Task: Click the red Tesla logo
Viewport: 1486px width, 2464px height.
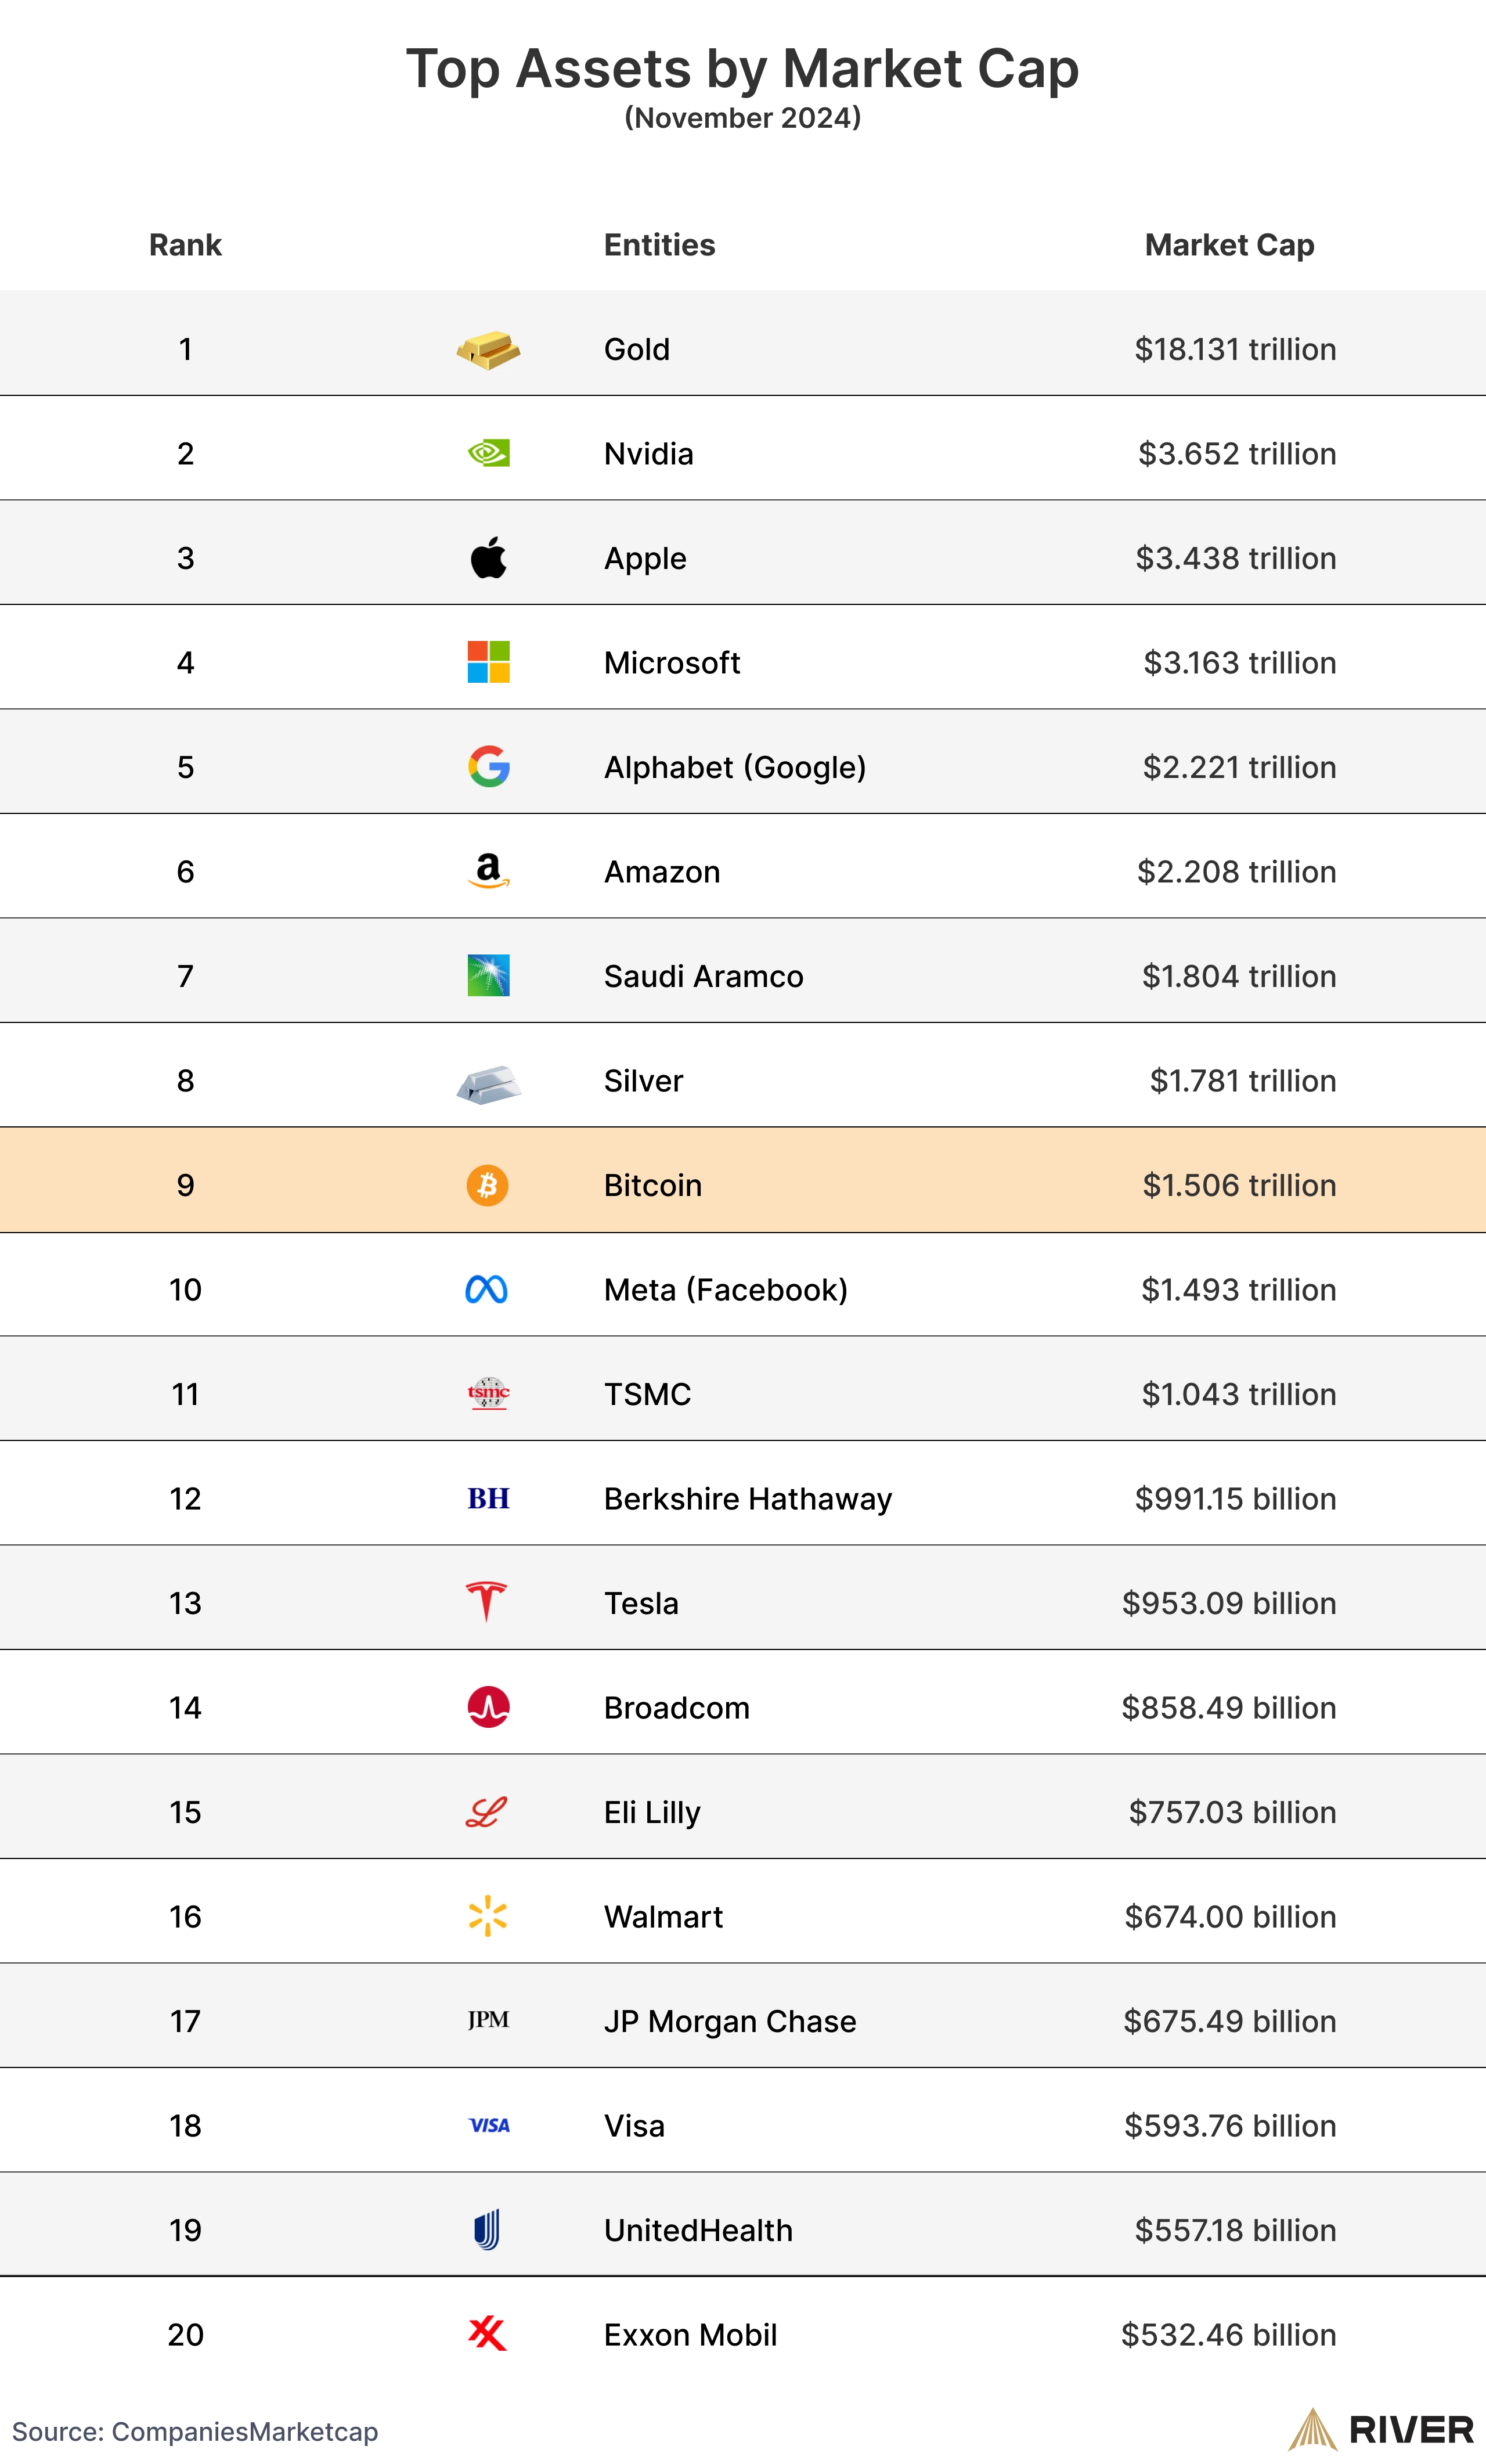Action: (x=486, y=1602)
